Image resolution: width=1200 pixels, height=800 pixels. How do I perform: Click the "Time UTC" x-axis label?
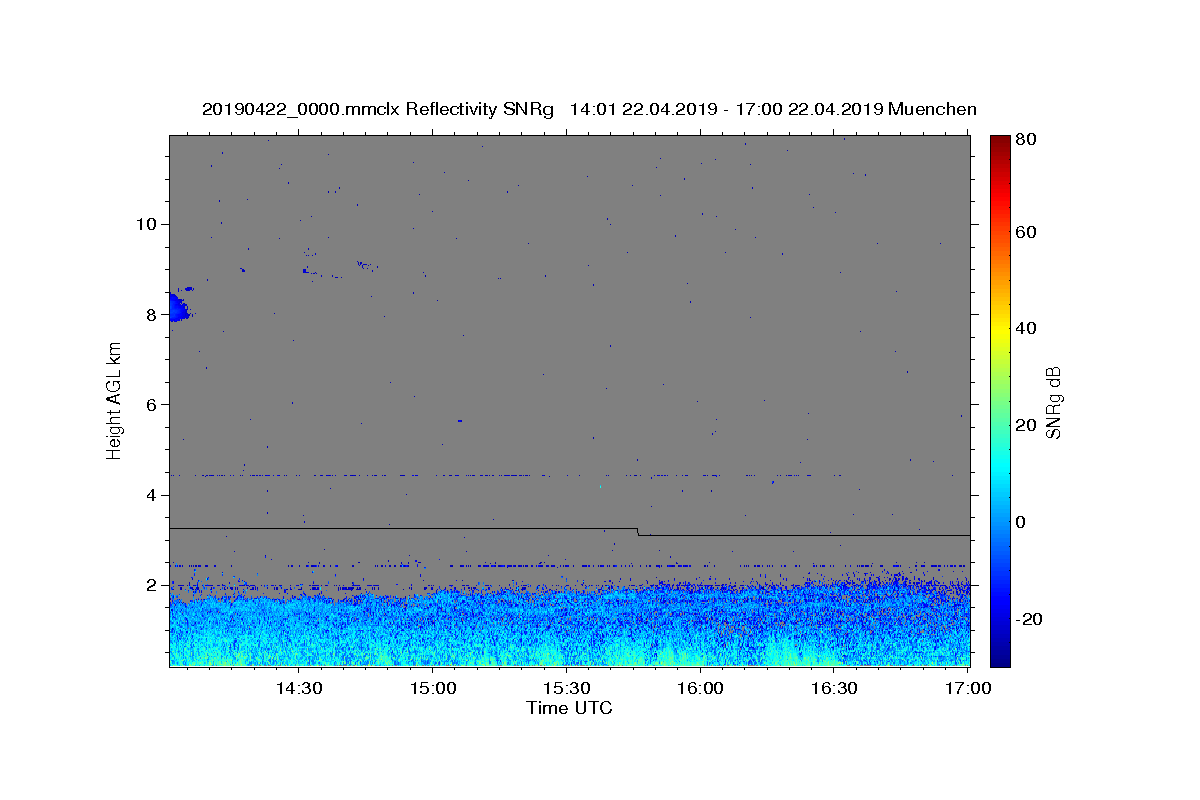coord(569,708)
